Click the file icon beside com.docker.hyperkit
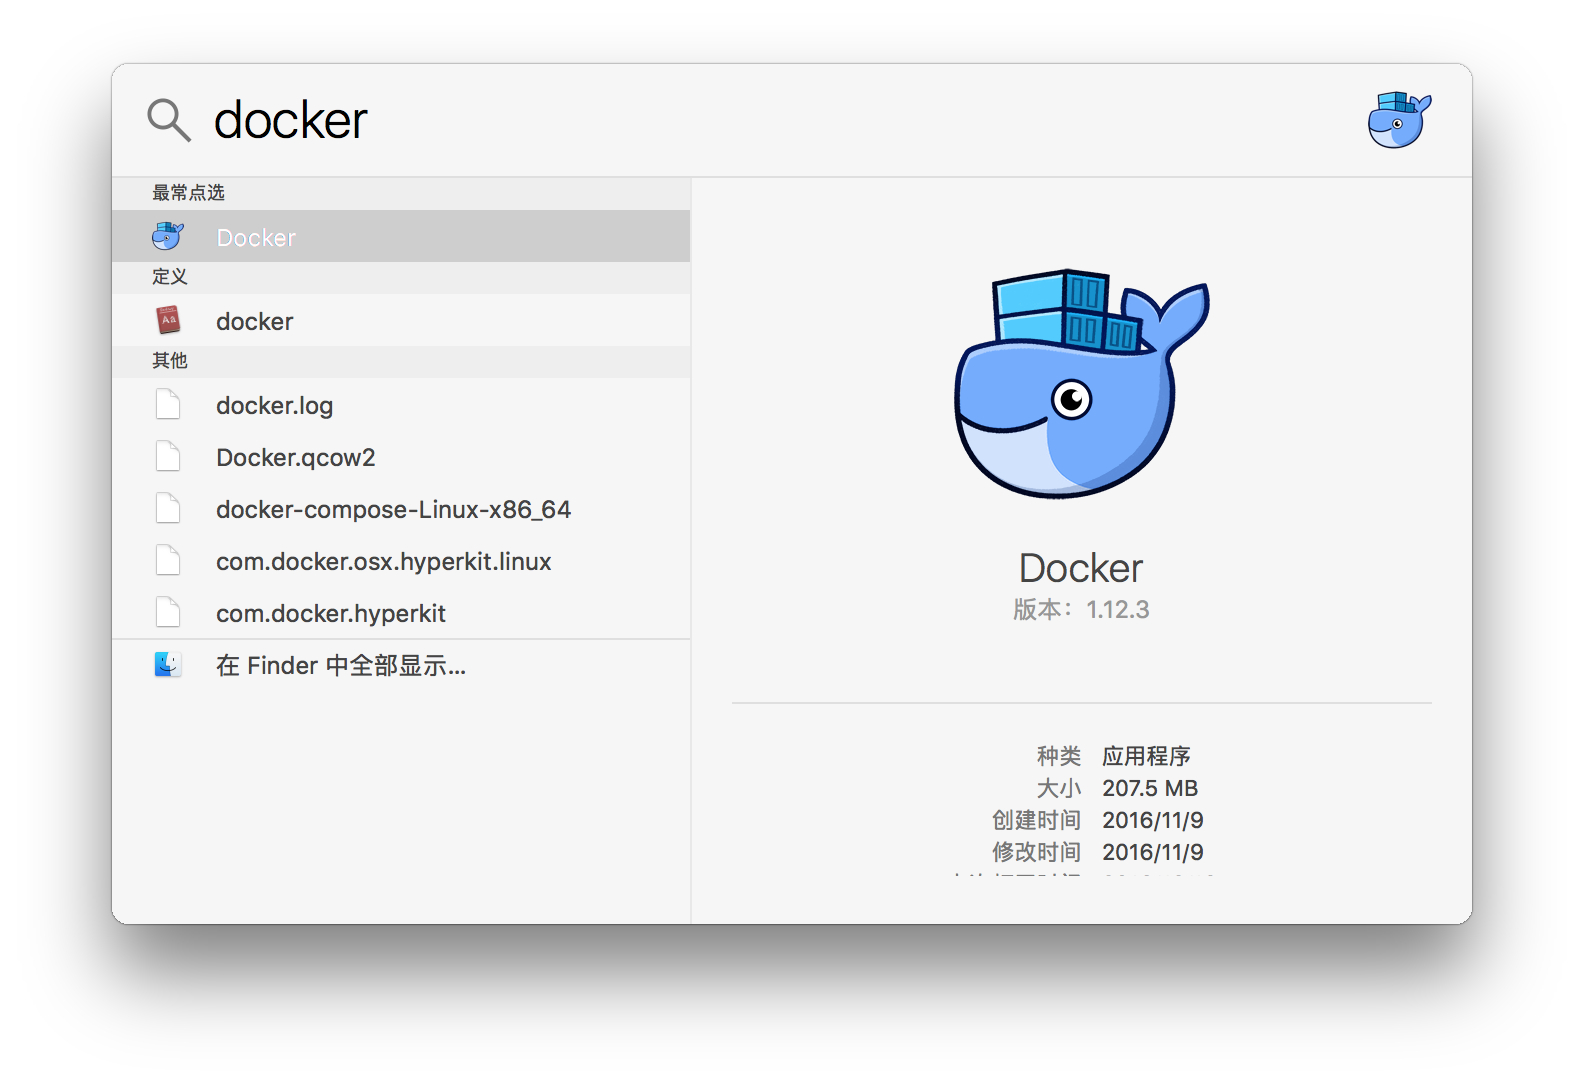 (168, 613)
